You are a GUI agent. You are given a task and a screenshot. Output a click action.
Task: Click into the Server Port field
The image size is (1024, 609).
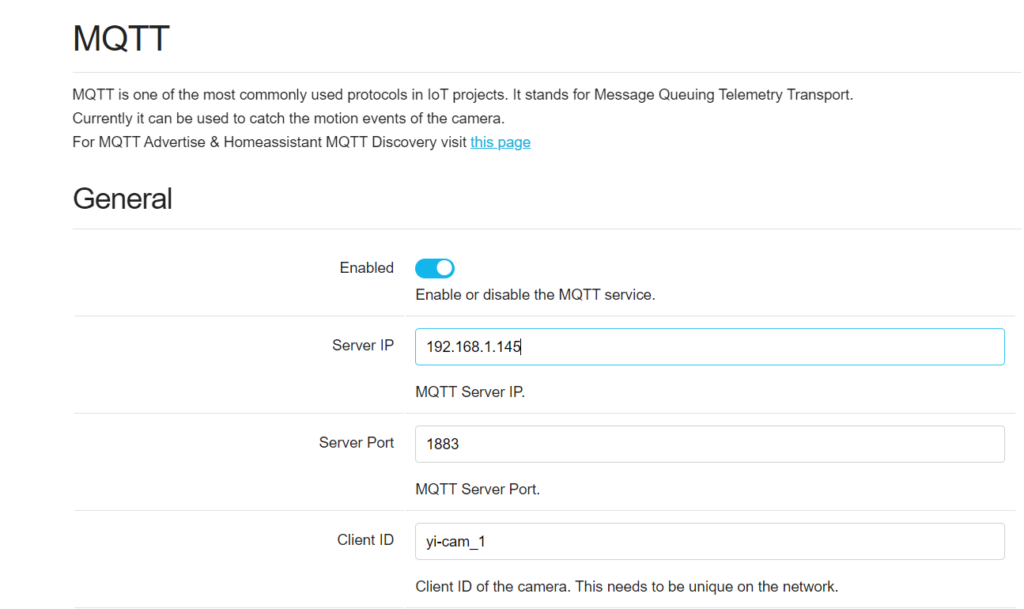pos(709,444)
